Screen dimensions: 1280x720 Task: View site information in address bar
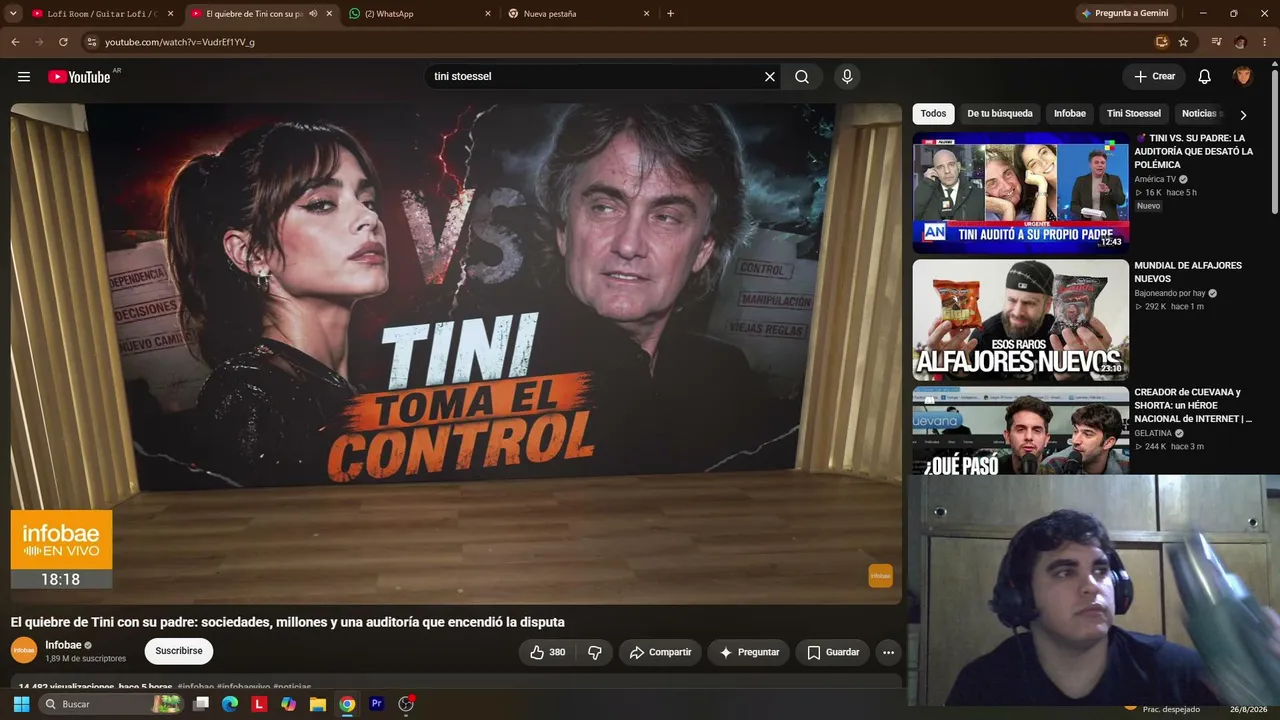(x=91, y=42)
